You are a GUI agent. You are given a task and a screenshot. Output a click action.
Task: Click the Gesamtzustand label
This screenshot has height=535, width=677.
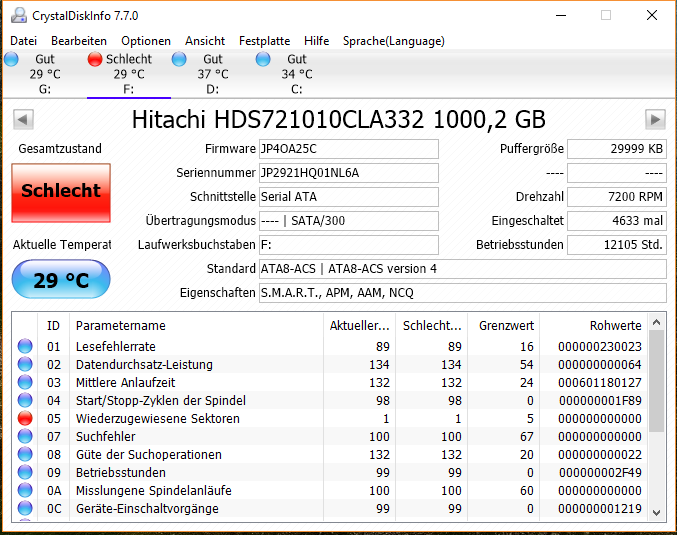point(60,149)
